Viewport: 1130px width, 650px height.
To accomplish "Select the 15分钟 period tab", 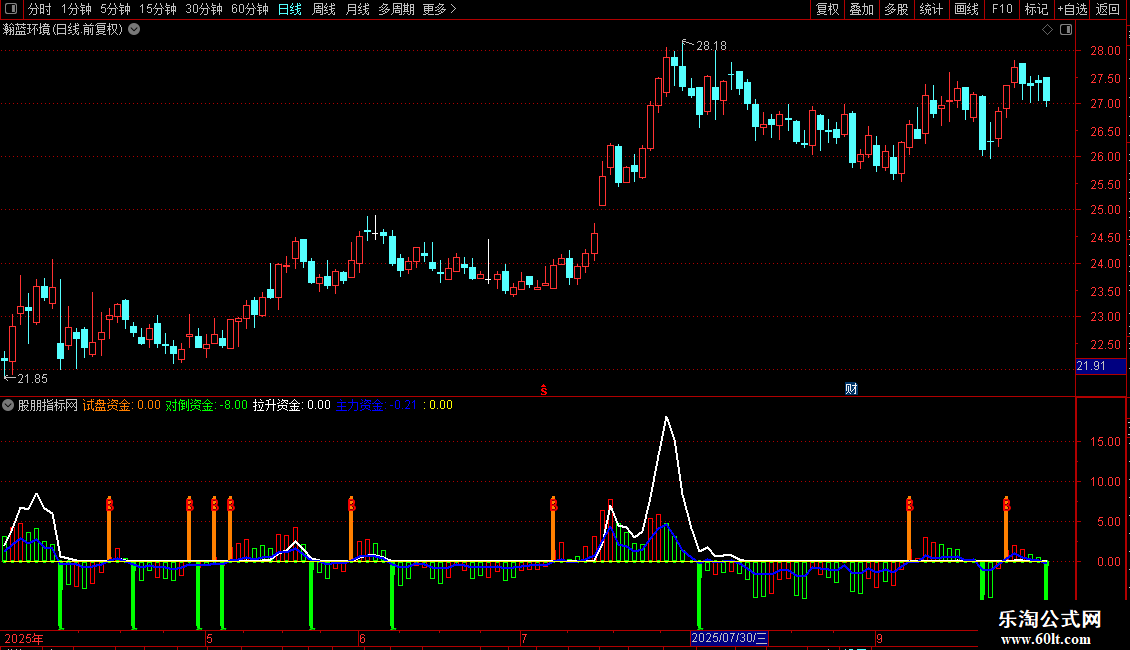I will 157,9.
